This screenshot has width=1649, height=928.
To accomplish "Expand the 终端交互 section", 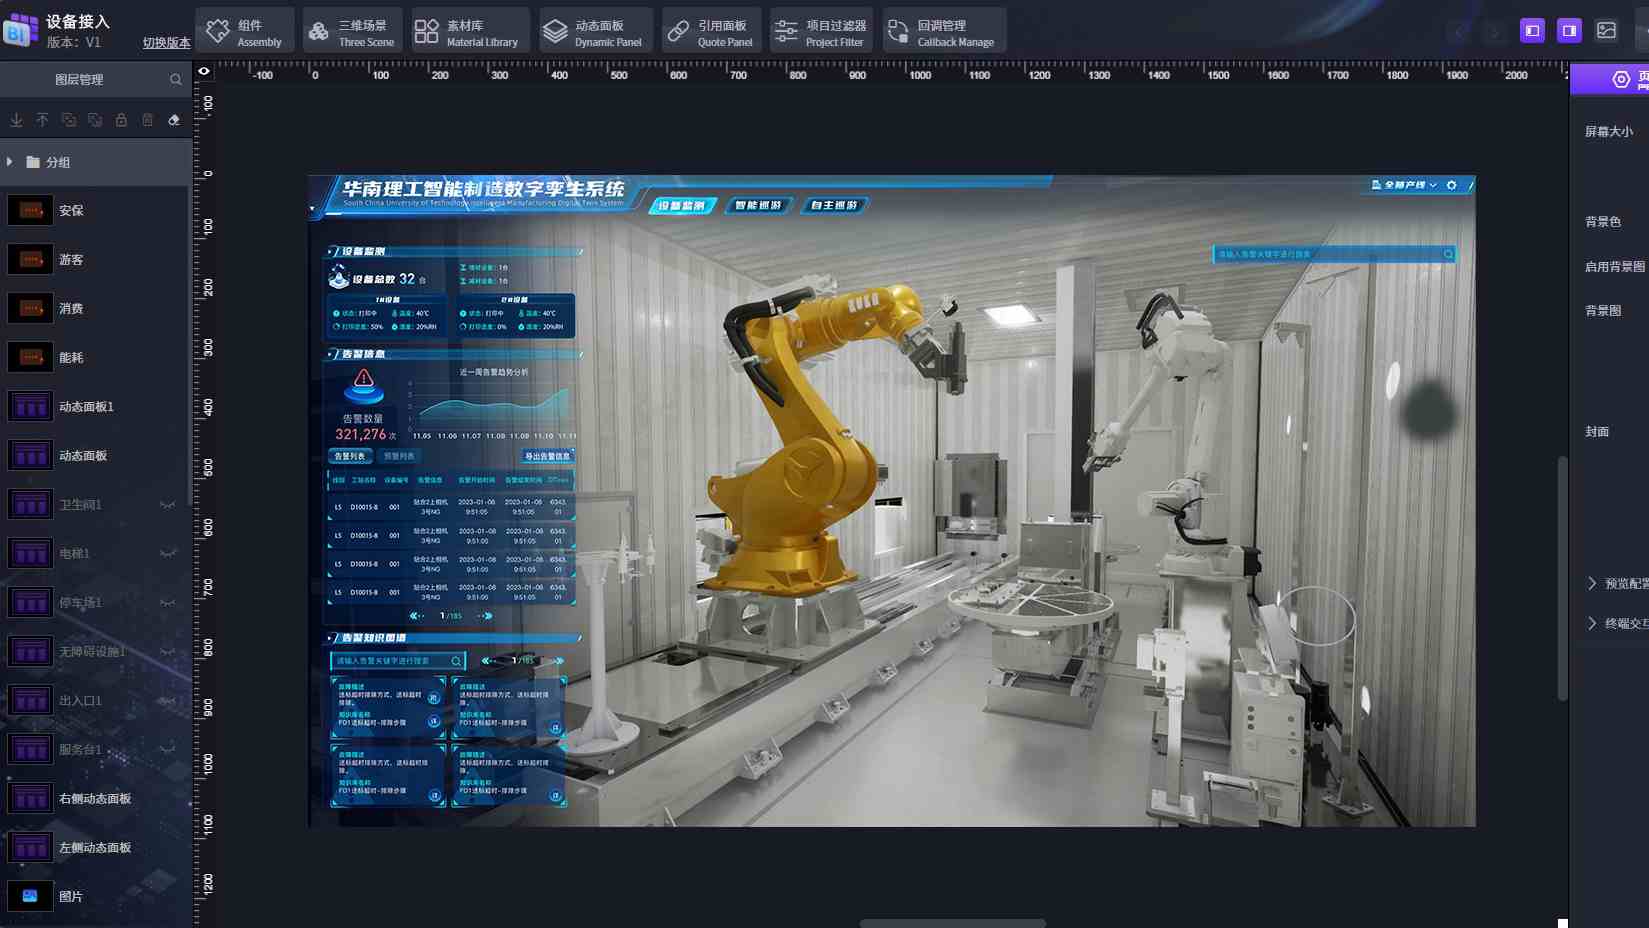I will [1592, 623].
